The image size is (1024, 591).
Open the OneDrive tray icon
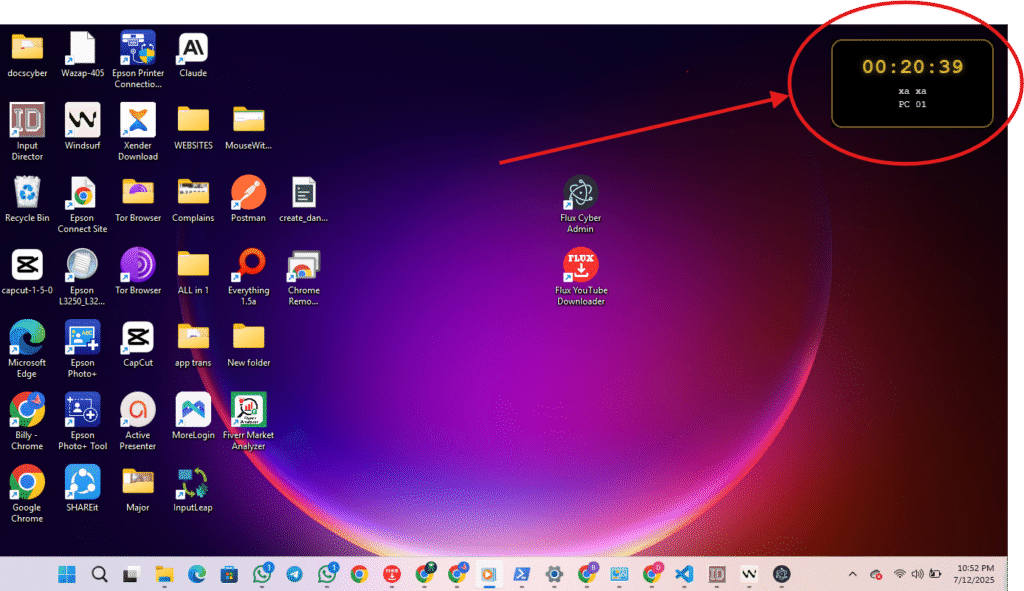(876, 575)
